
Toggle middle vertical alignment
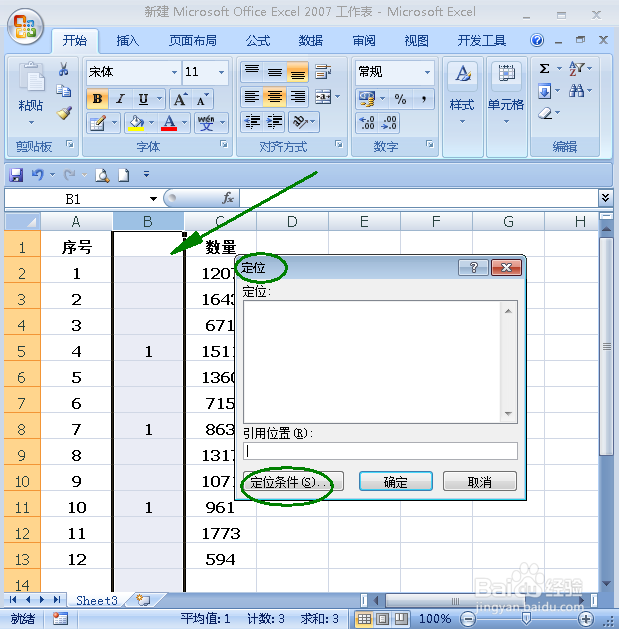(274, 72)
